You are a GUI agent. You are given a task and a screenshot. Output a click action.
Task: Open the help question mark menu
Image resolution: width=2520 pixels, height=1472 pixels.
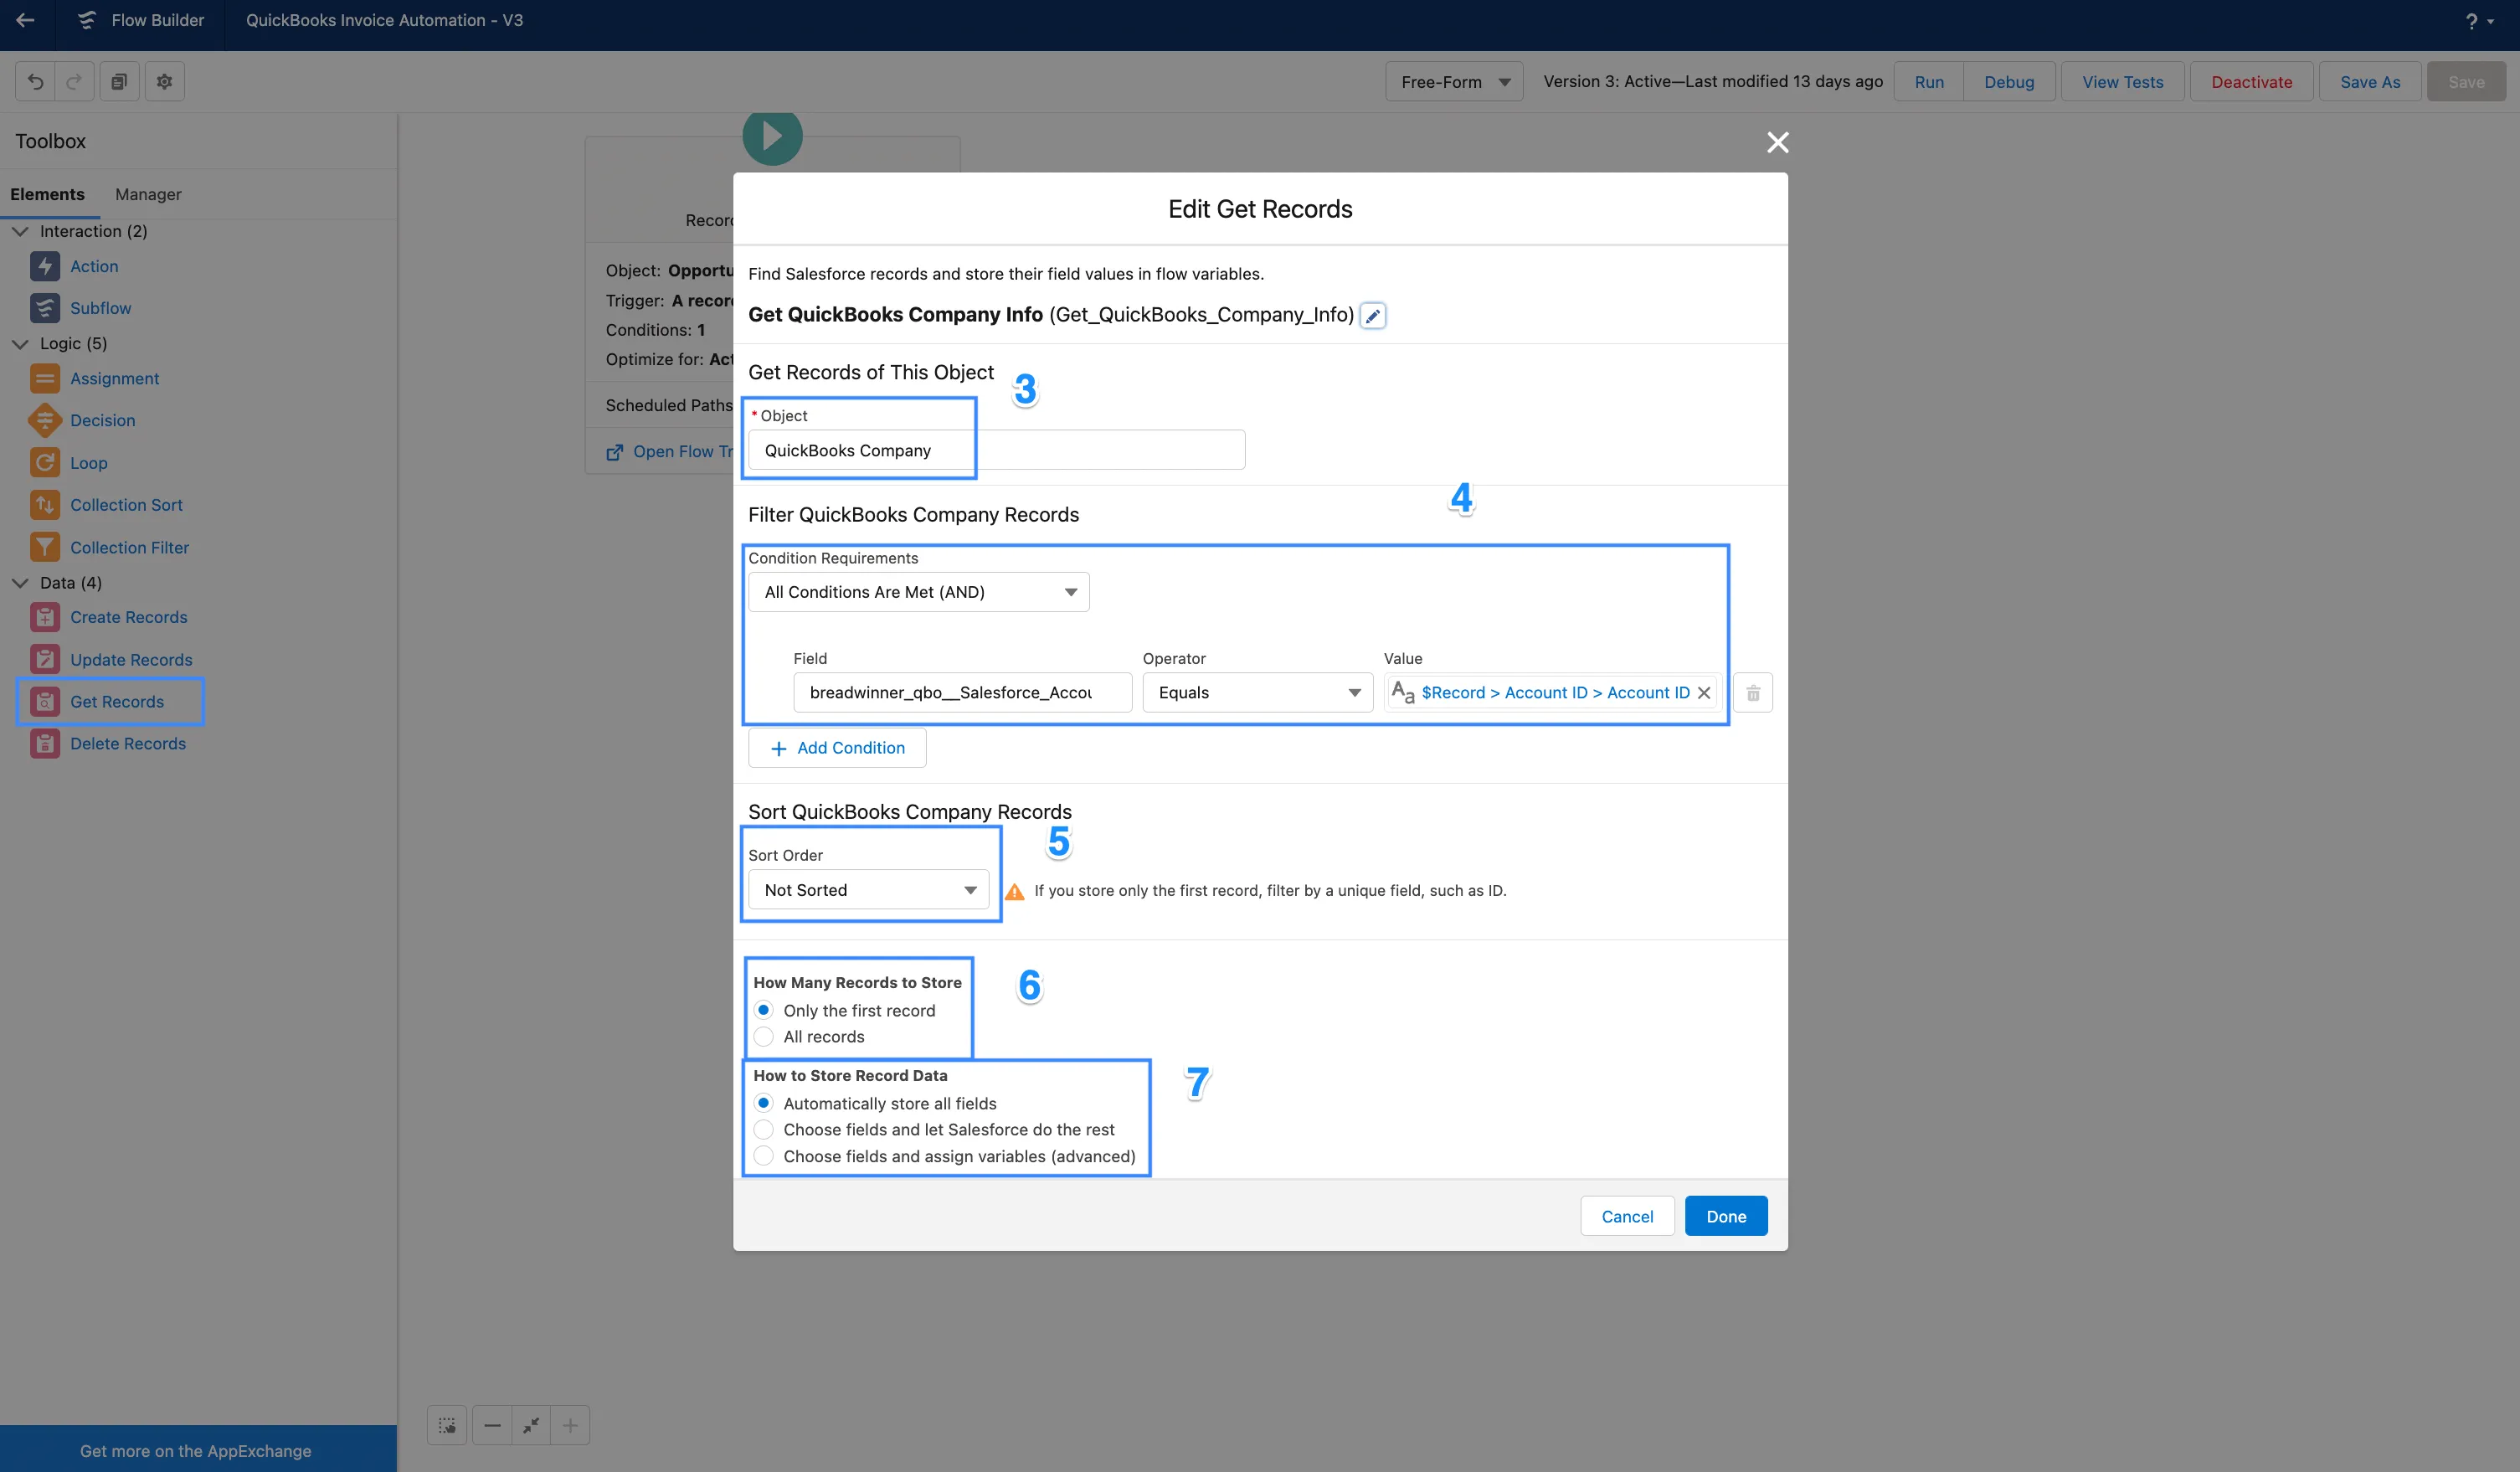click(x=2478, y=21)
